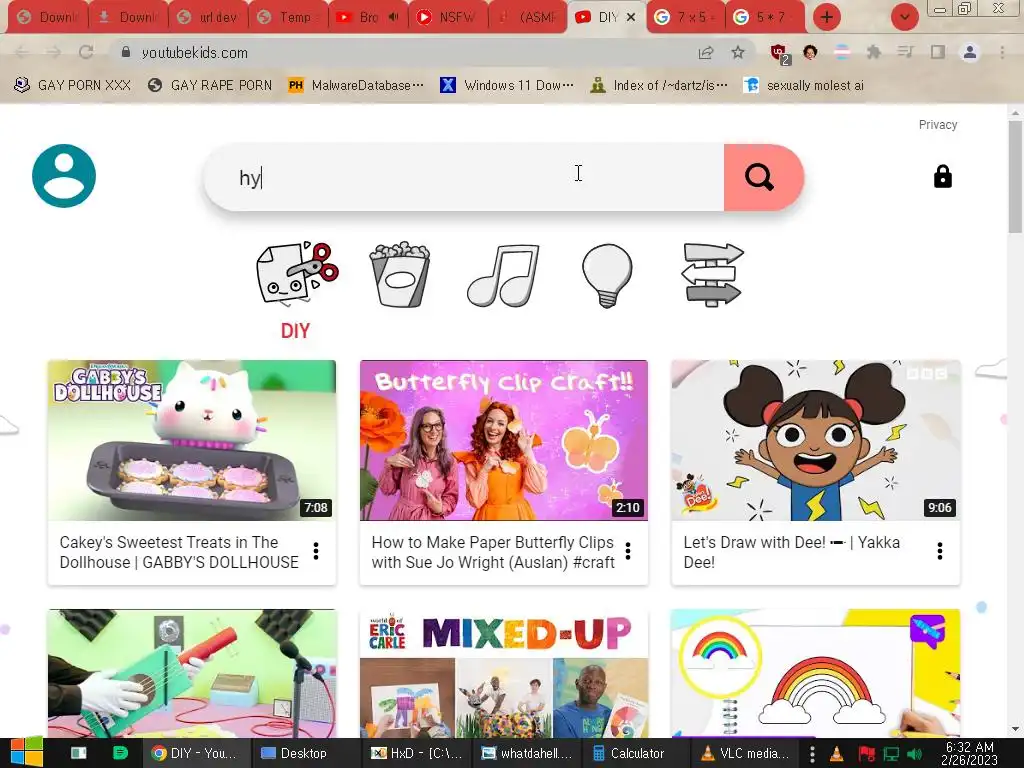Open the uBlock Origin extension icon

779,54
